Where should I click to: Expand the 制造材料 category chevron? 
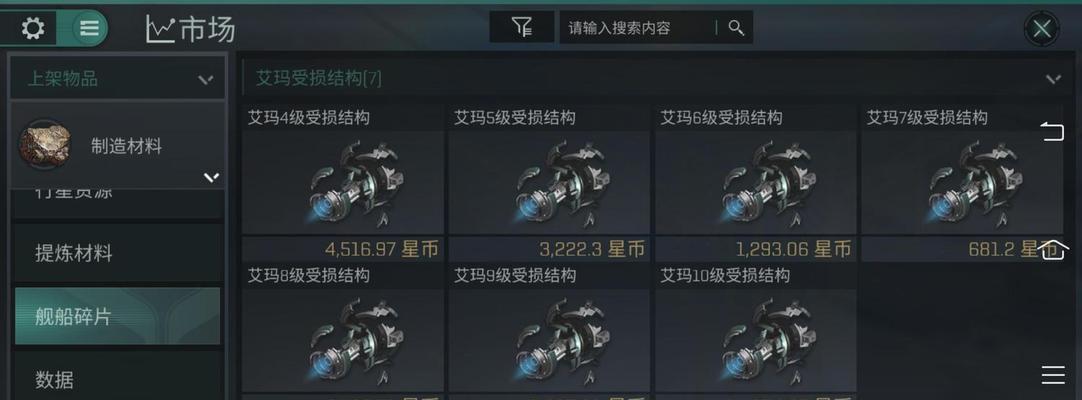click(211, 178)
